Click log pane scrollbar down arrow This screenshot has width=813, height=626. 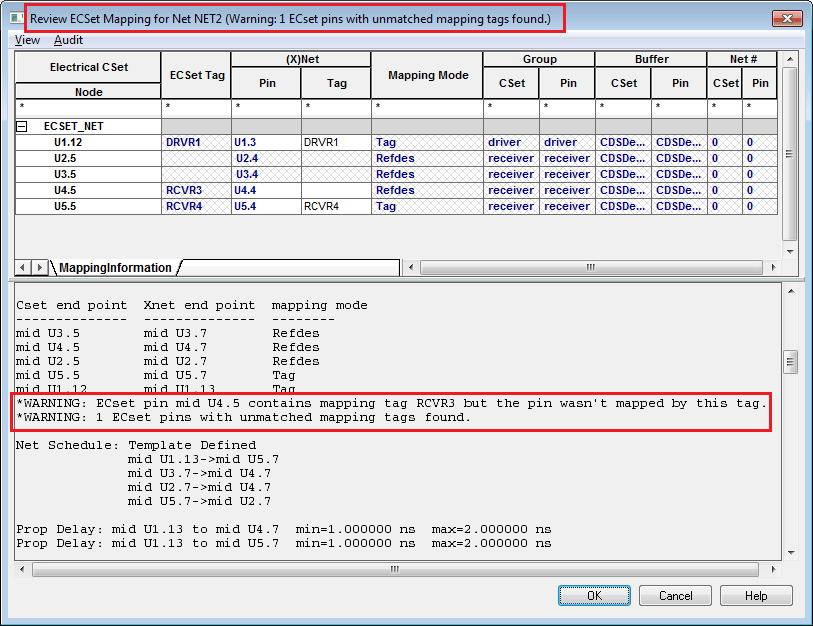click(791, 553)
